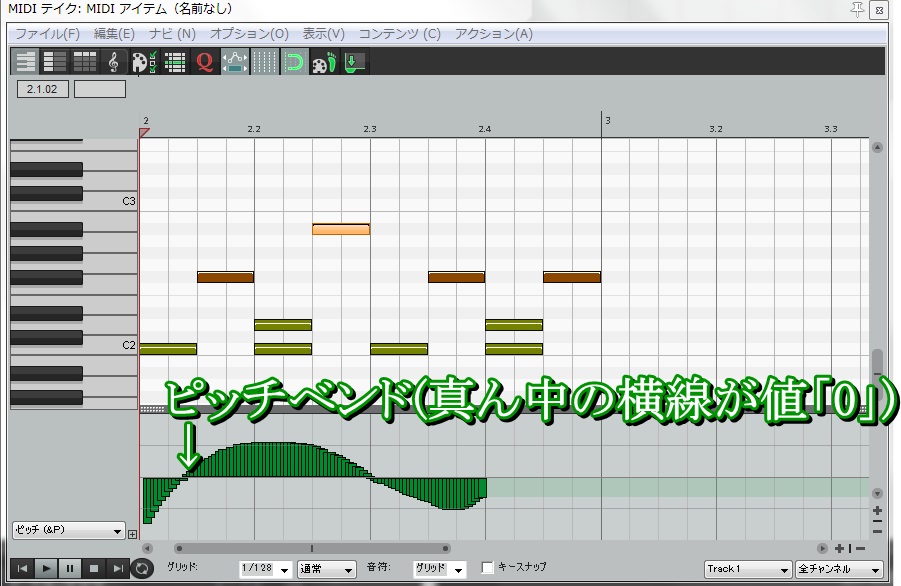Pin the MIDI editor window
The width and height of the screenshot is (901, 586).
(857, 9)
